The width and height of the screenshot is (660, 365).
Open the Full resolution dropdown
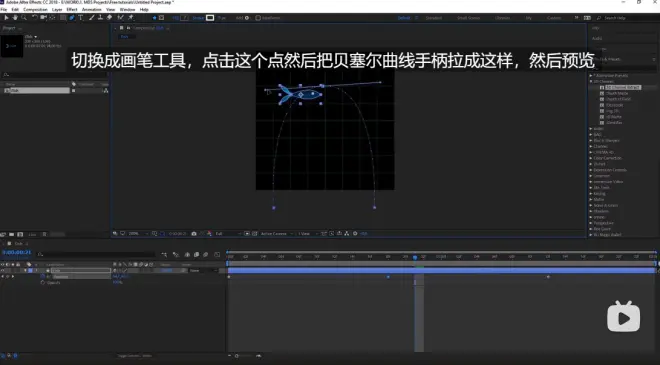click(x=229, y=234)
